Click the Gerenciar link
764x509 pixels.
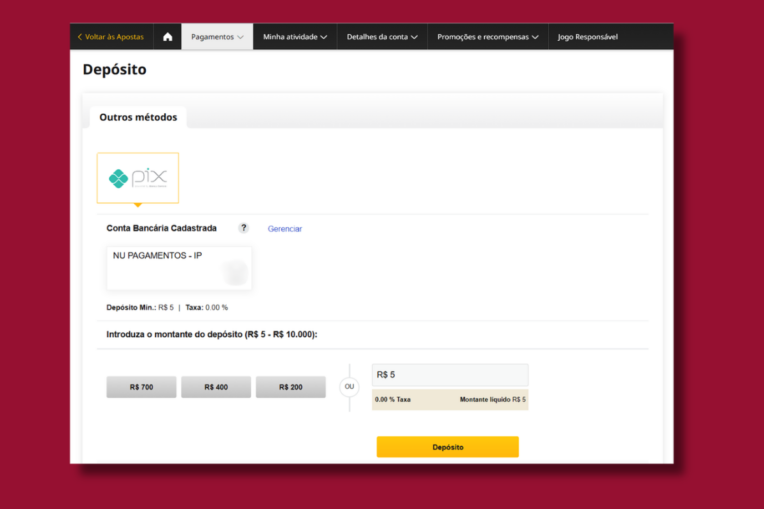click(x=285, y=228)
